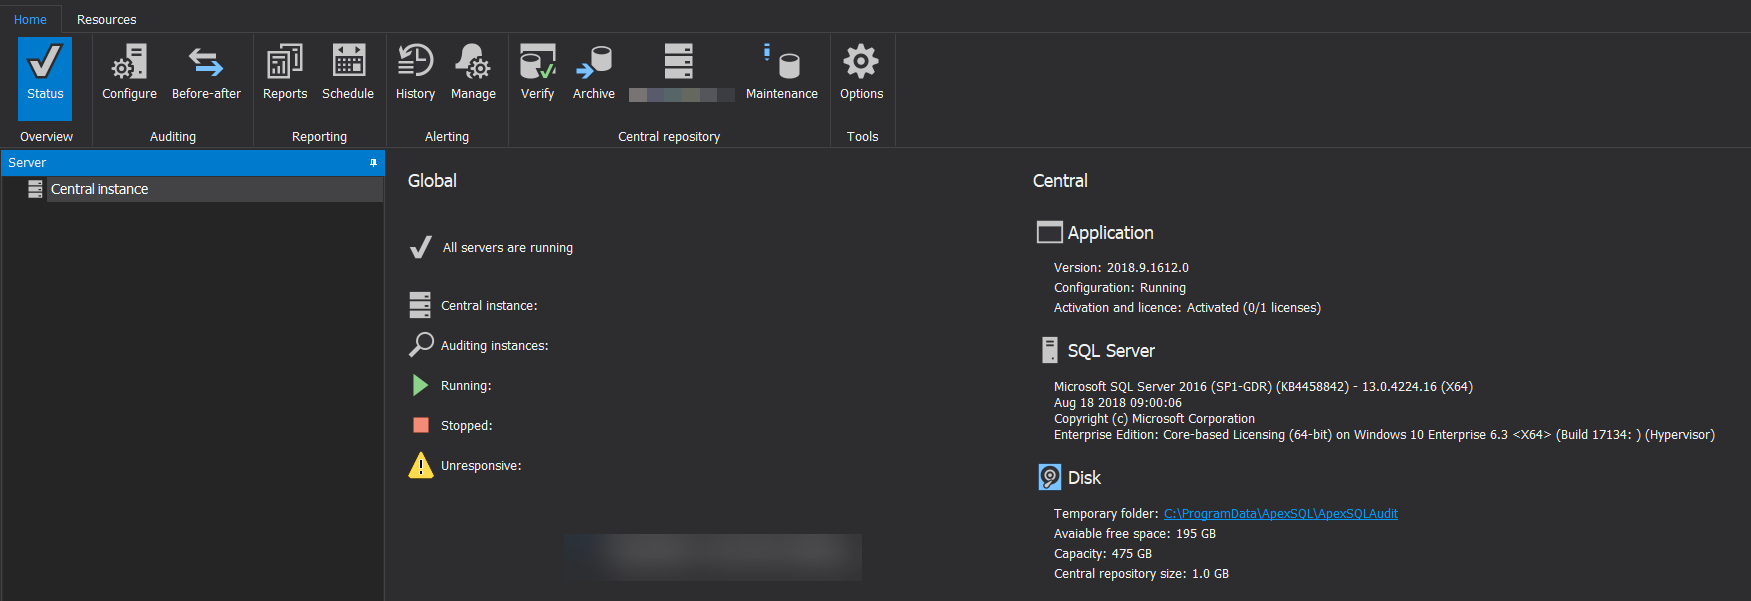
Task: Toggle the pin on the Server panel
Action: [373, 163]
